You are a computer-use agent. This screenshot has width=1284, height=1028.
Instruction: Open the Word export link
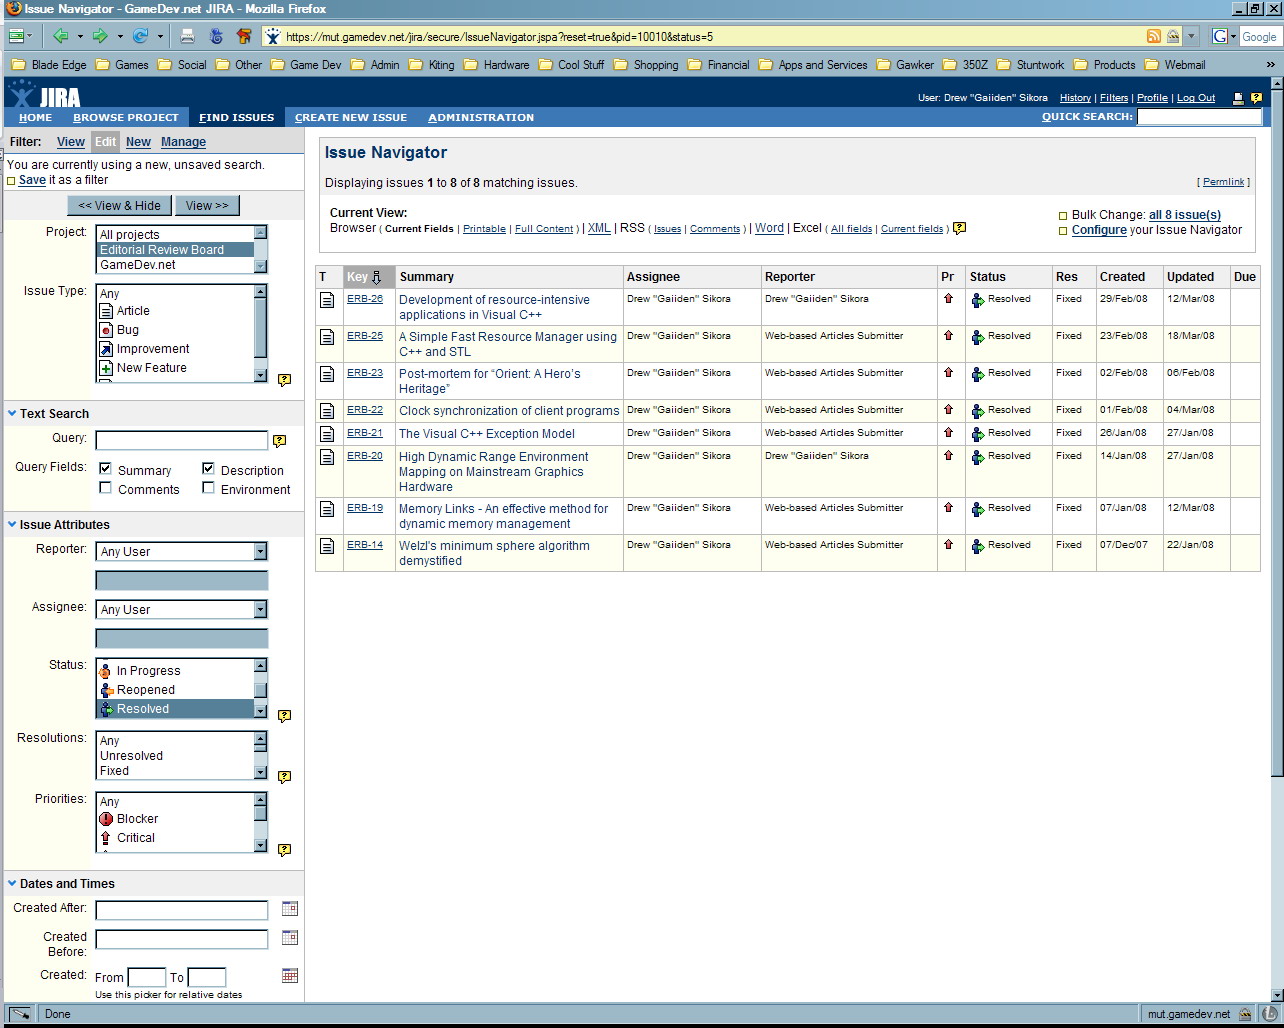tap(769, 228)
